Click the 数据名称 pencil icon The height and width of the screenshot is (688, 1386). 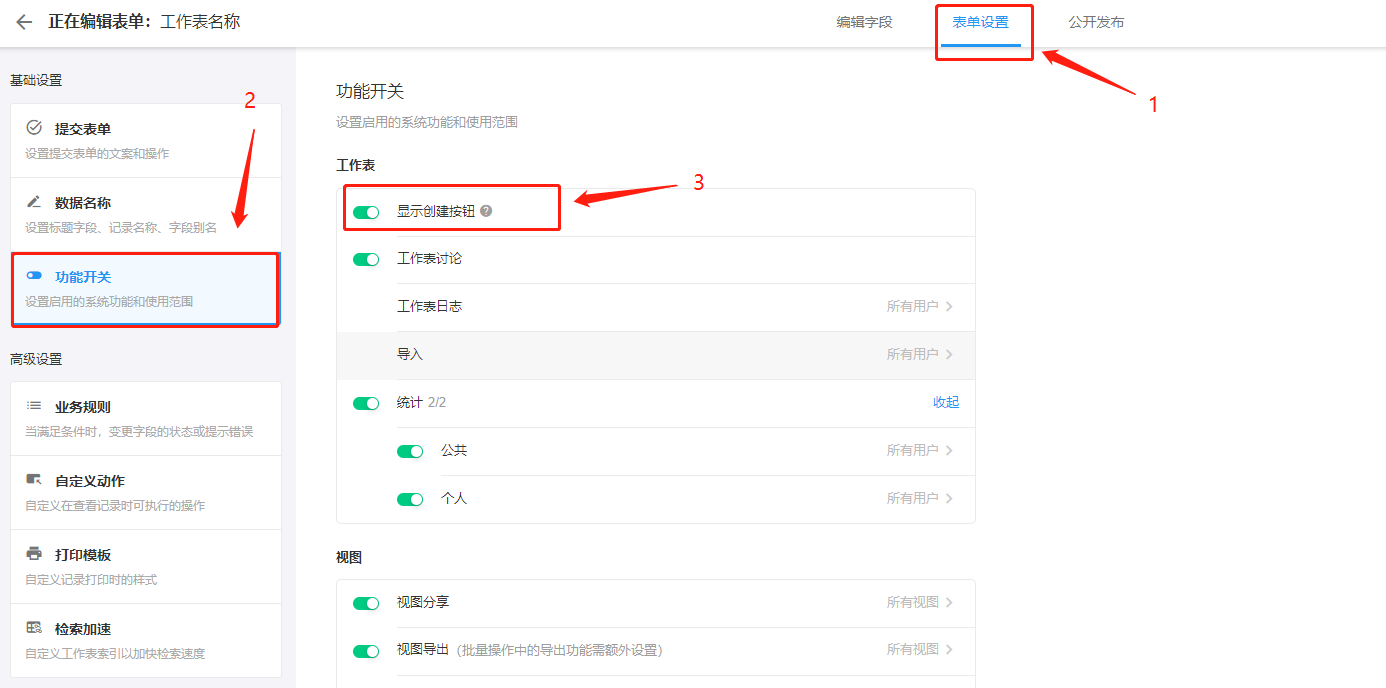click(34, 202)
